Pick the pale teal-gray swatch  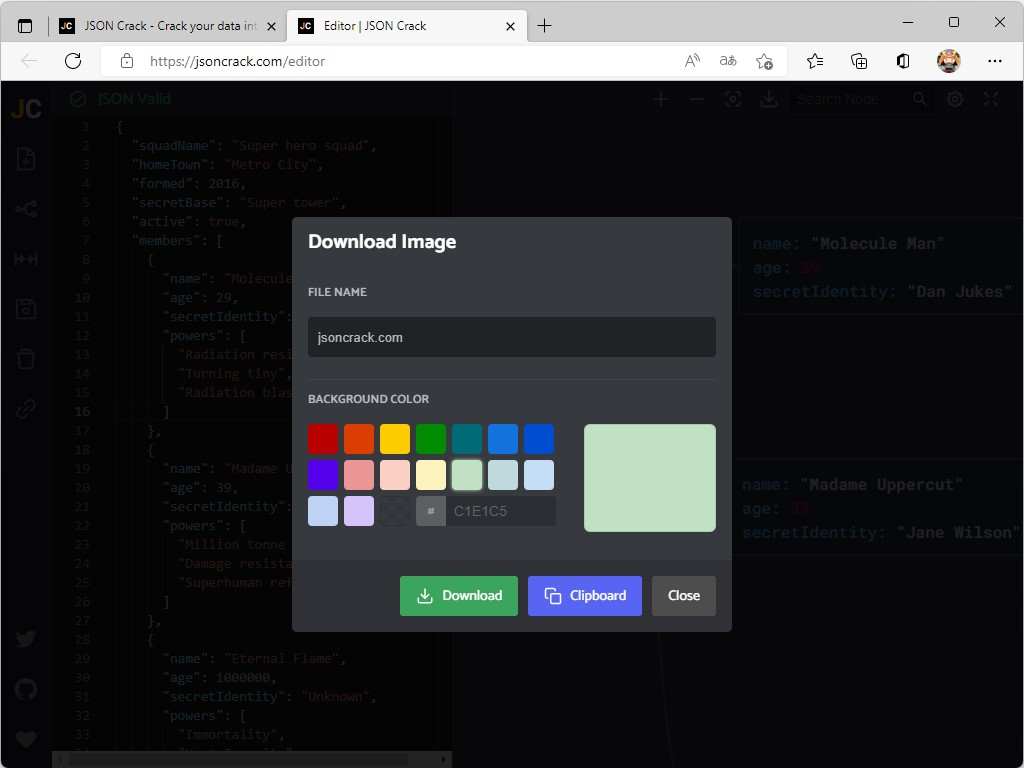[x=503, y=475]
